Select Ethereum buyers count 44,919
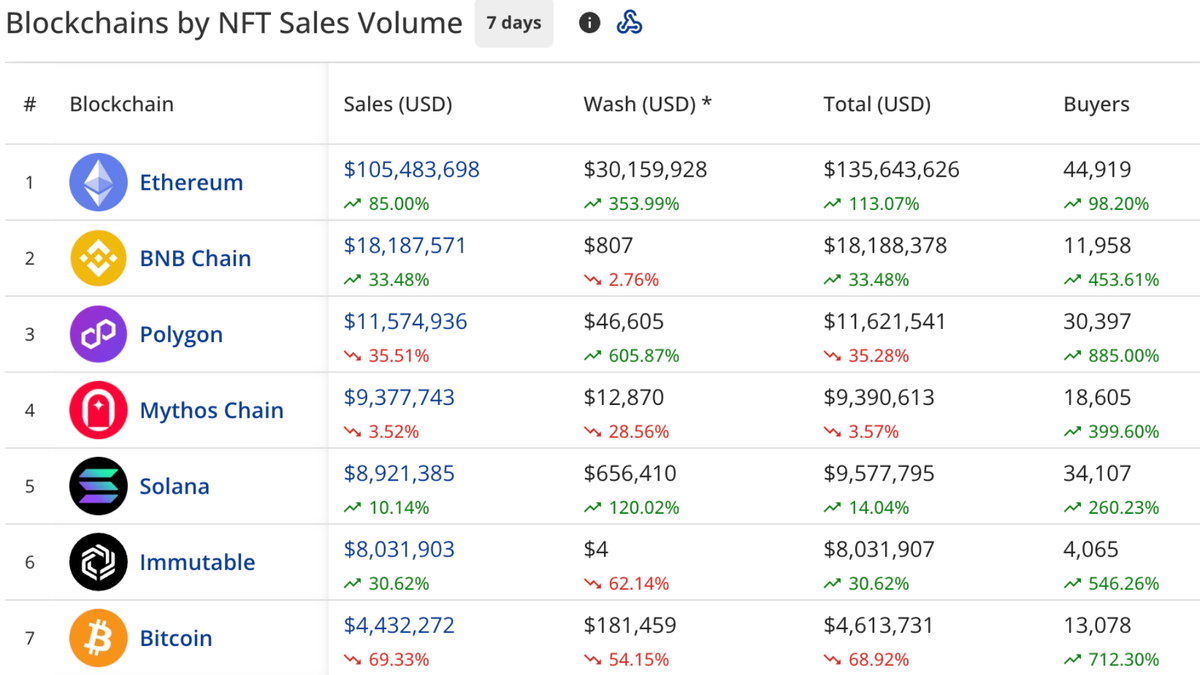 point(1097,170)
